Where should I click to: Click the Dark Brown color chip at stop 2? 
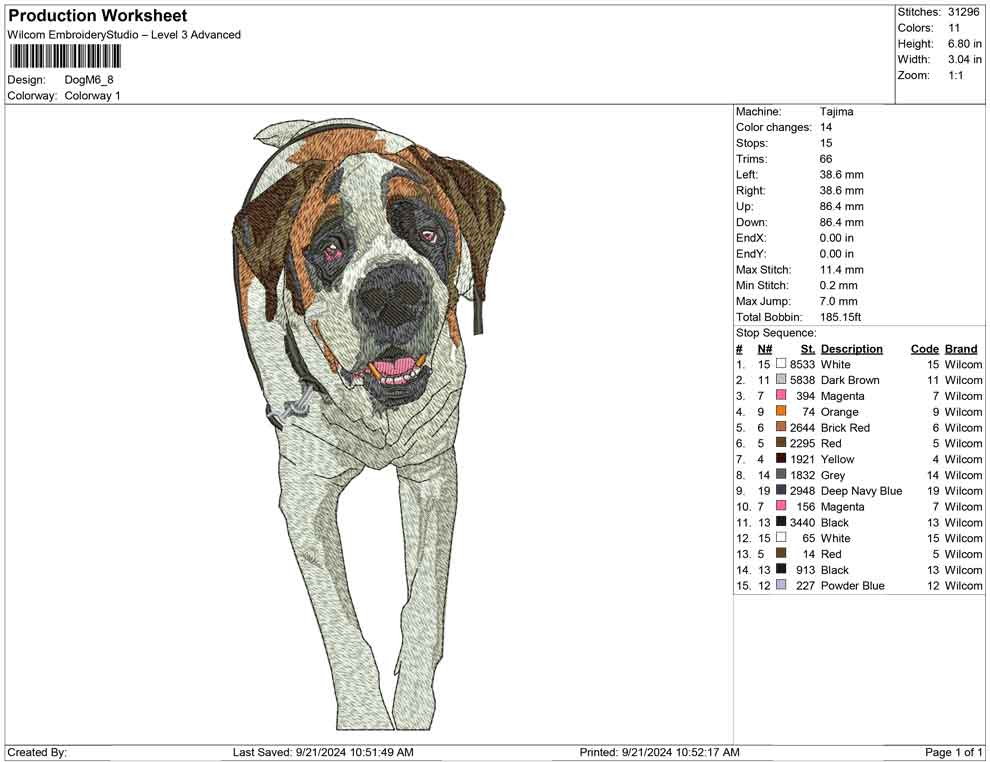pyautogui.click(x=781, y=380)
